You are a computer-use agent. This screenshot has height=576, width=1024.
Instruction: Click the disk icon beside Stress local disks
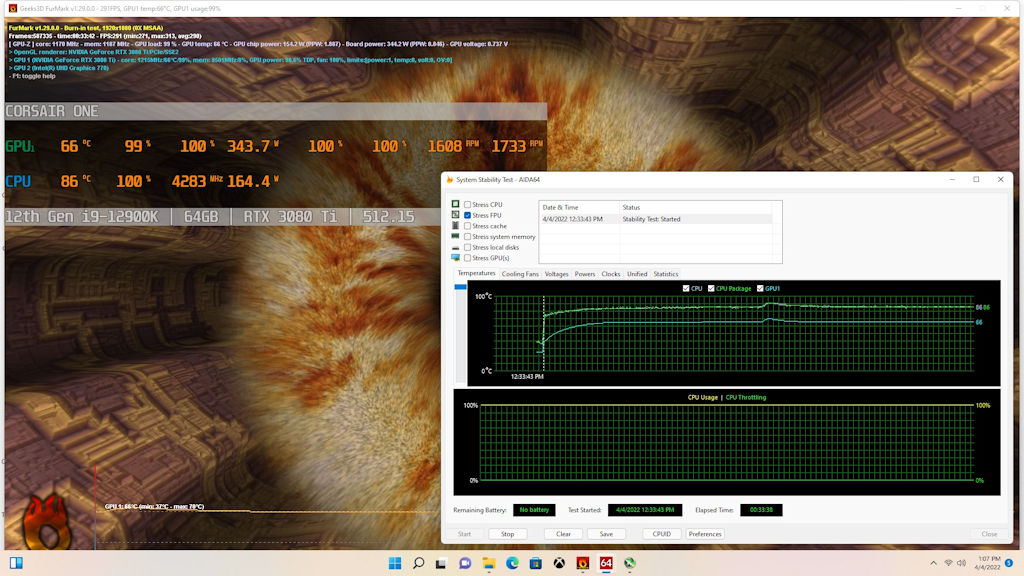coord(455,248)
